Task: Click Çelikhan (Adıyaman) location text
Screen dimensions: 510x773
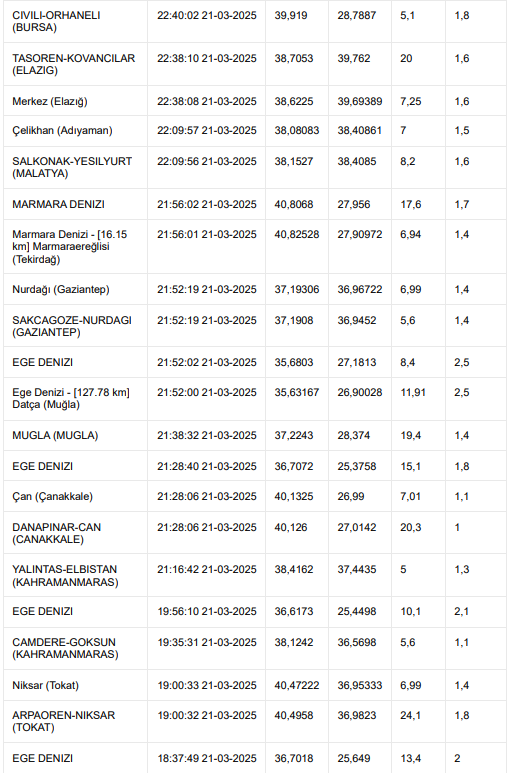Action: click(x=62, y=130)
